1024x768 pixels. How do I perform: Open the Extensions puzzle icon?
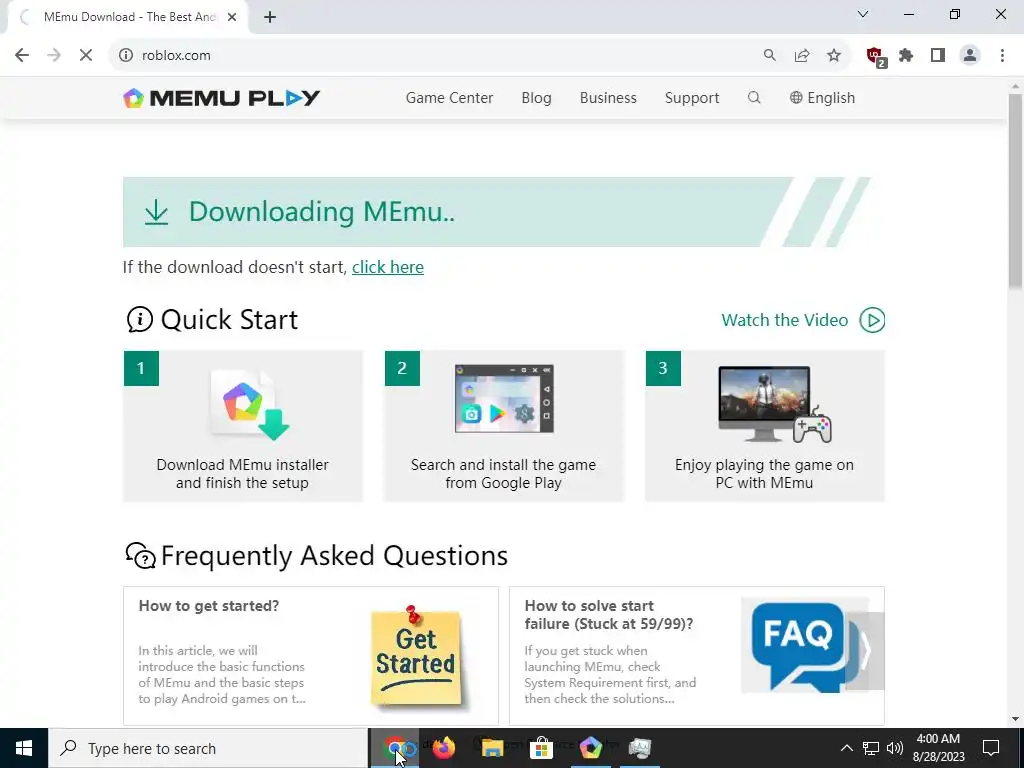tap(906, 56)
